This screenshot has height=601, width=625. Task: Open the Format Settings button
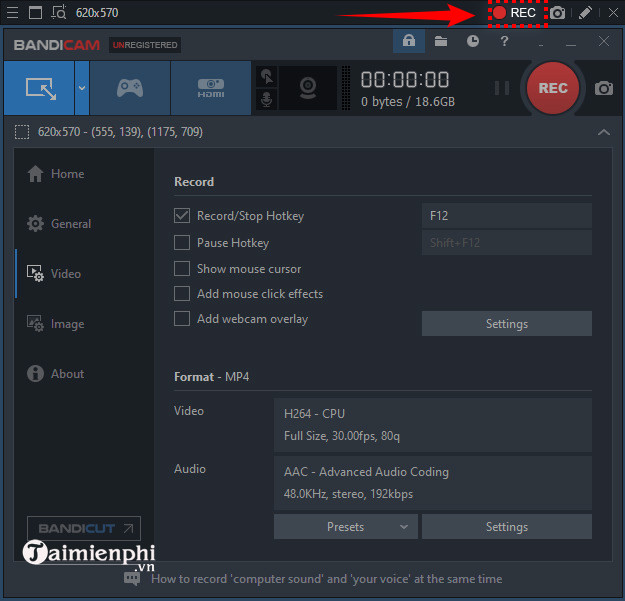(x=507, y=526)
